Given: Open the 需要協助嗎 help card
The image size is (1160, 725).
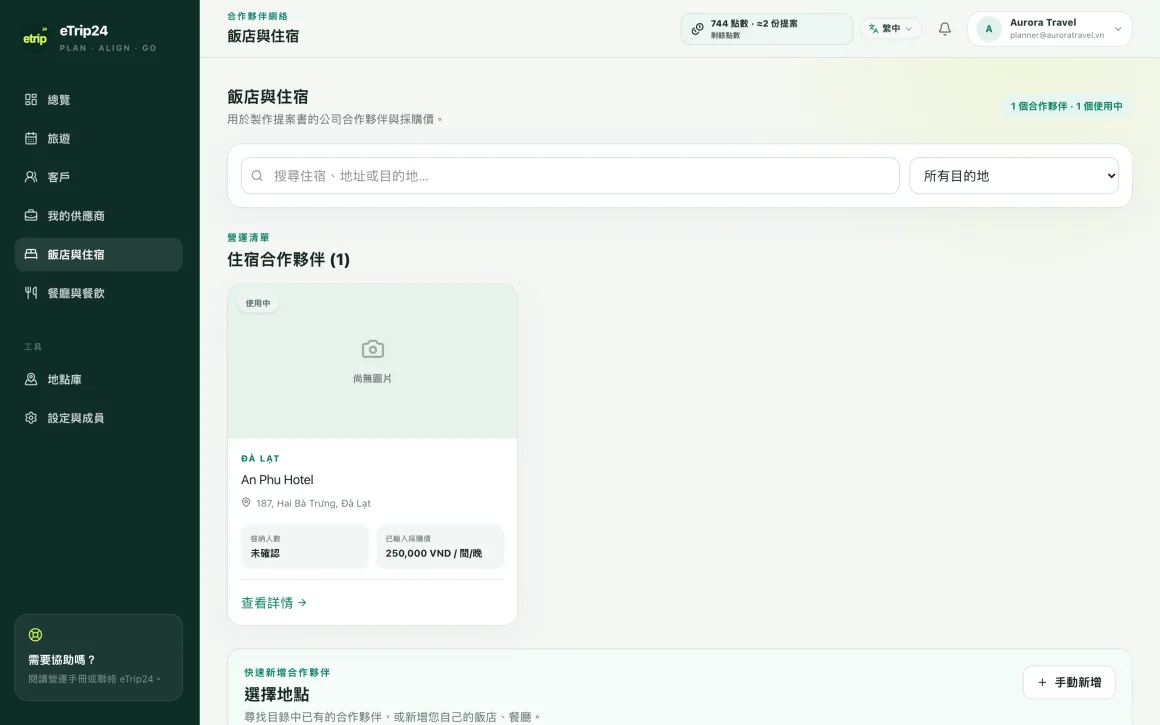Looking at the screenshot, I should [x=98, y=657].
